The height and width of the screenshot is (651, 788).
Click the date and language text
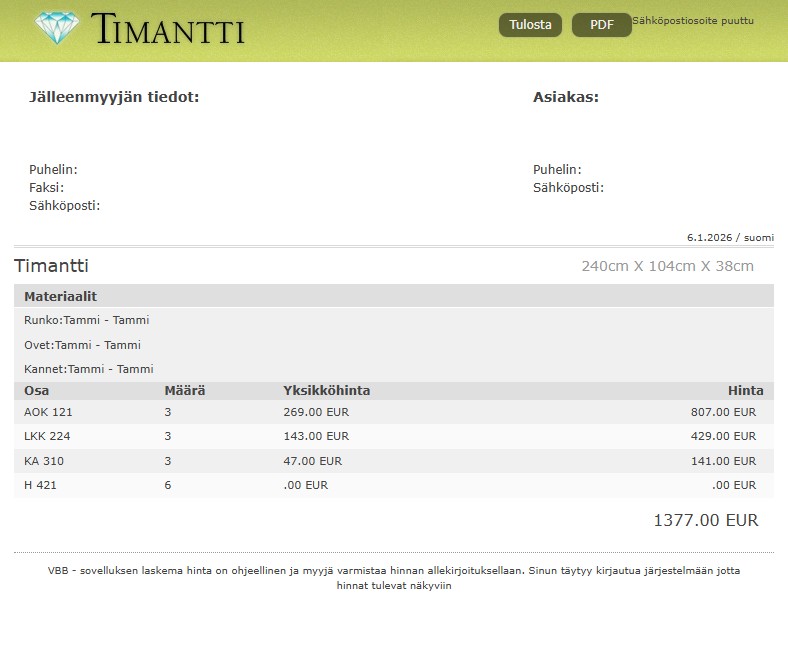(730, 238)
